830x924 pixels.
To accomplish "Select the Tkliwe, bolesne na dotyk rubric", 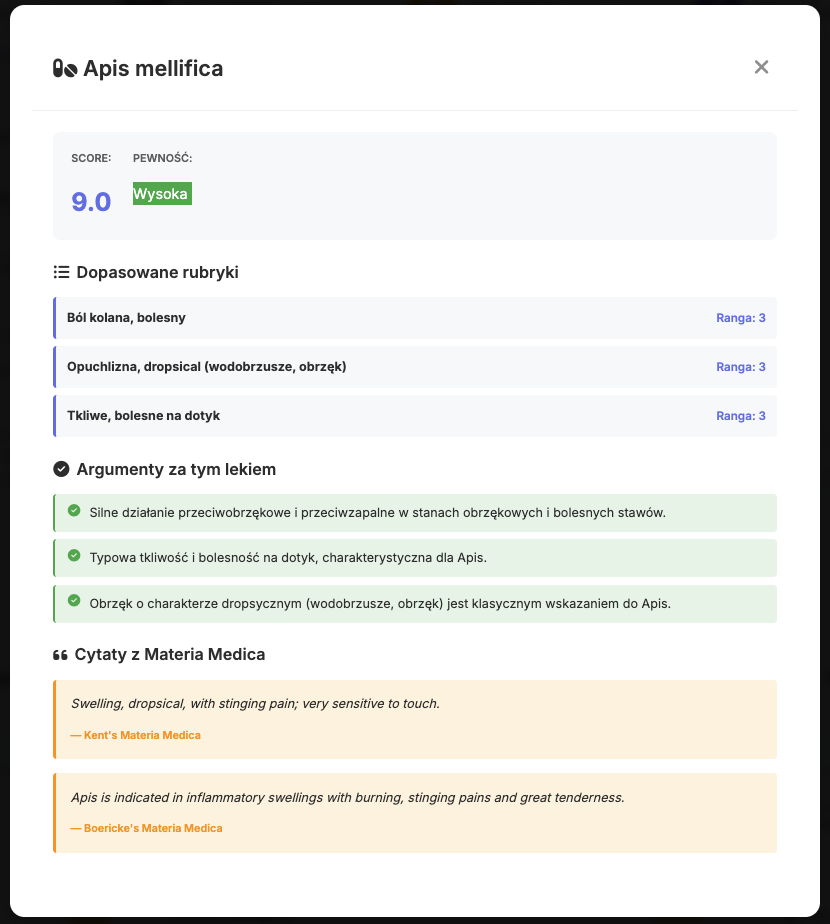I will pyautogui.click(x=143, y=416).
